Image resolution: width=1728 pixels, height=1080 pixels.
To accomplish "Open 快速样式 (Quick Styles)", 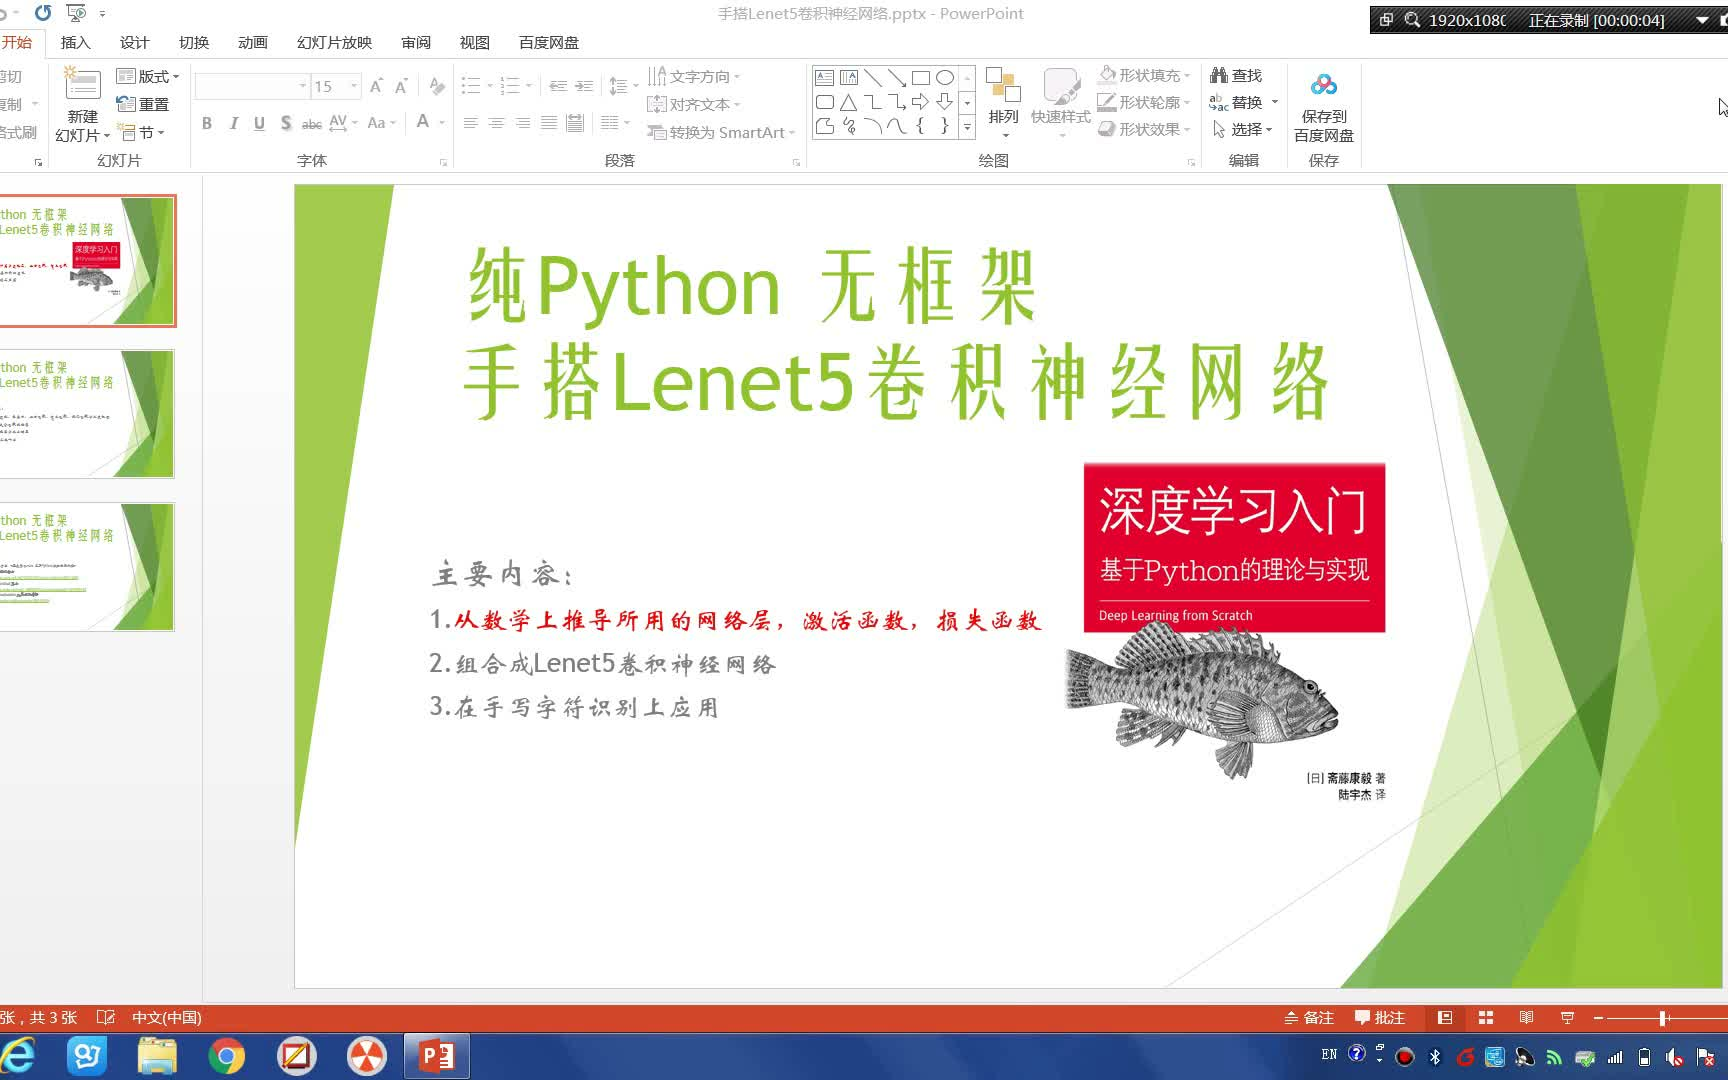I will coord(1060,100).
